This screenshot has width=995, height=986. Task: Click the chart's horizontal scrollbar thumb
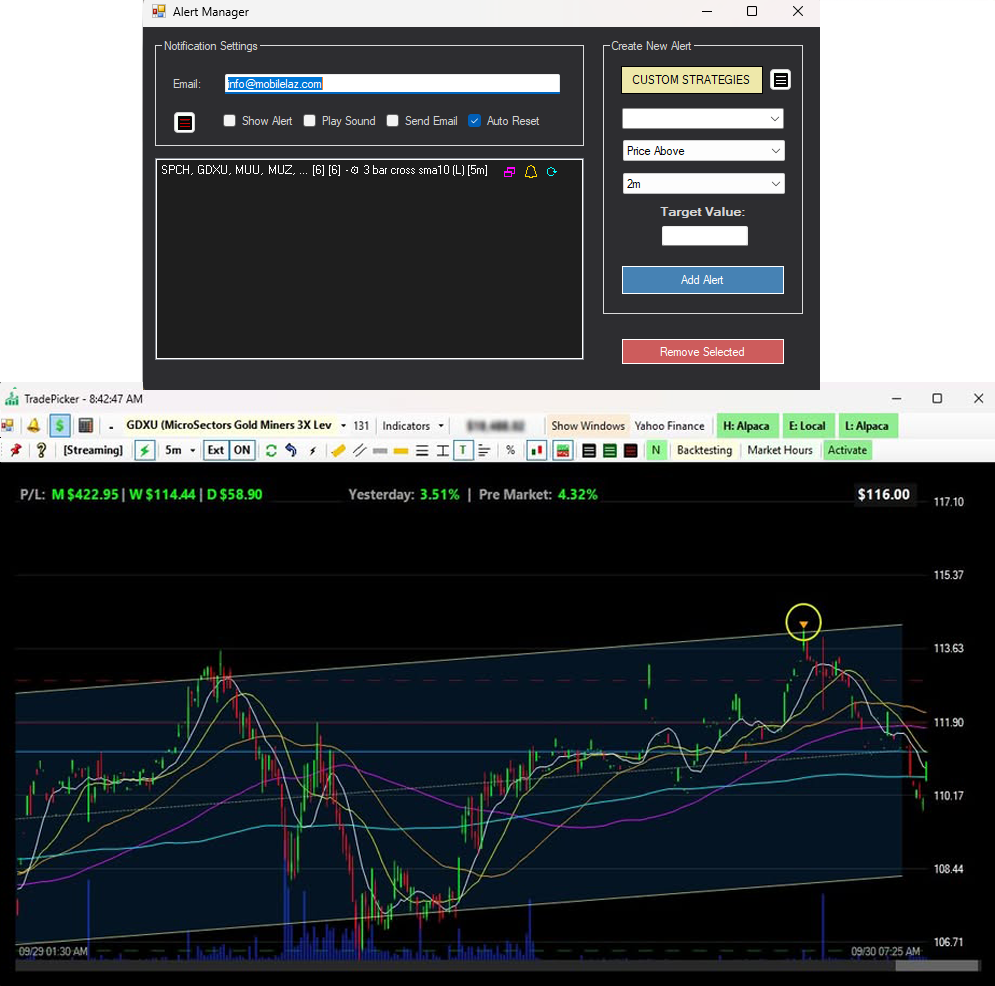pos(937,966)
